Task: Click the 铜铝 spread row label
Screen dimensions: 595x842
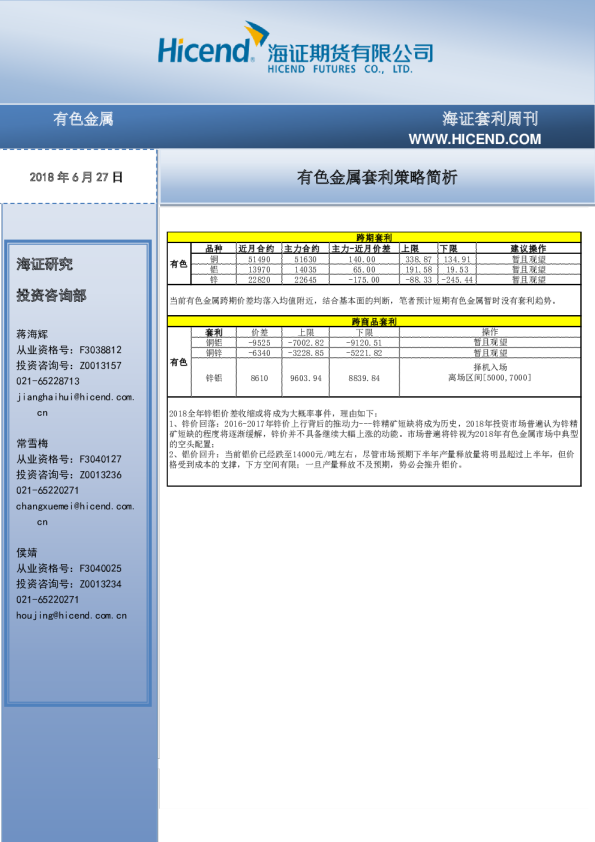Action: [x=214, y=342]
